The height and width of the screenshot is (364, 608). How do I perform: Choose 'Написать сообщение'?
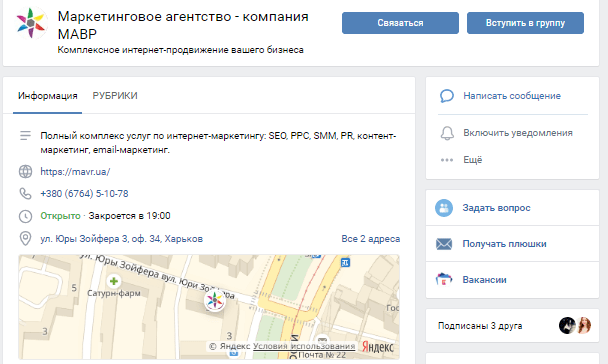(512, 96)
